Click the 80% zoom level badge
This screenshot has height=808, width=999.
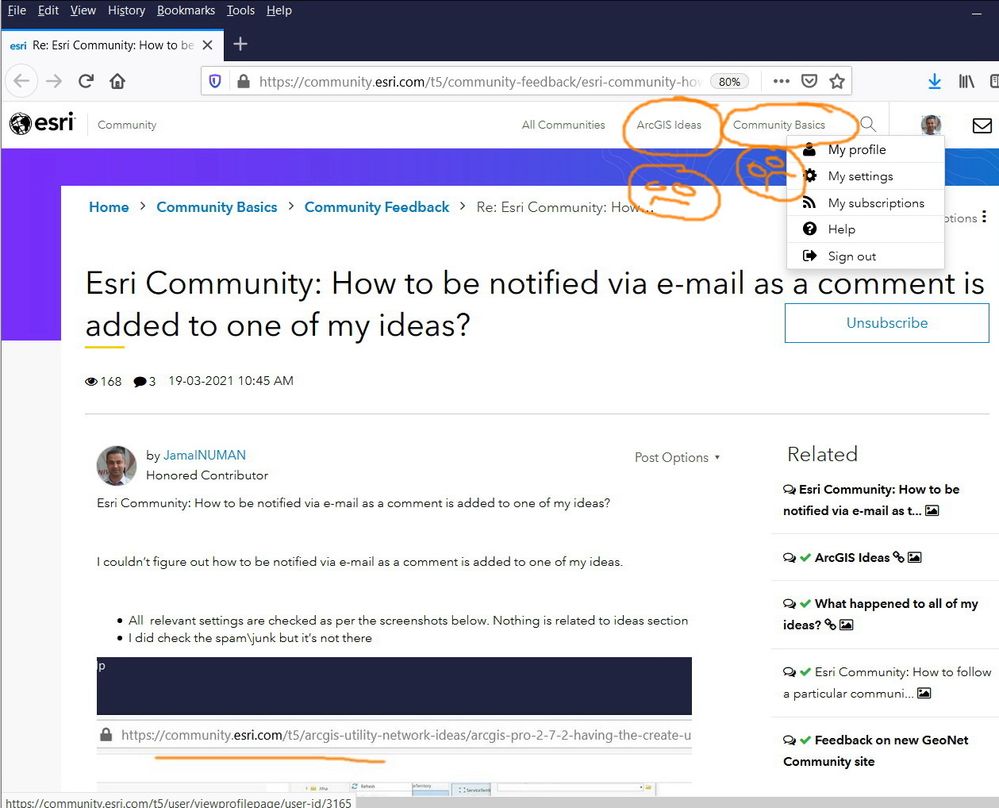coord(729,82)
